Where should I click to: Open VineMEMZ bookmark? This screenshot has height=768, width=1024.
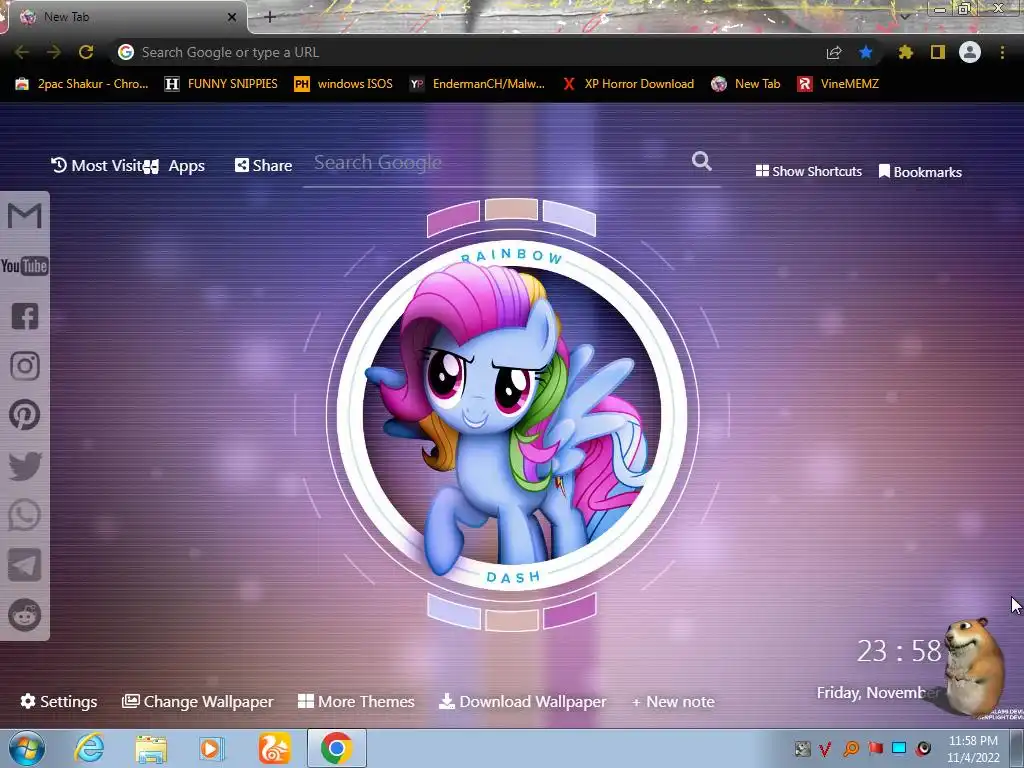(838, 84)
